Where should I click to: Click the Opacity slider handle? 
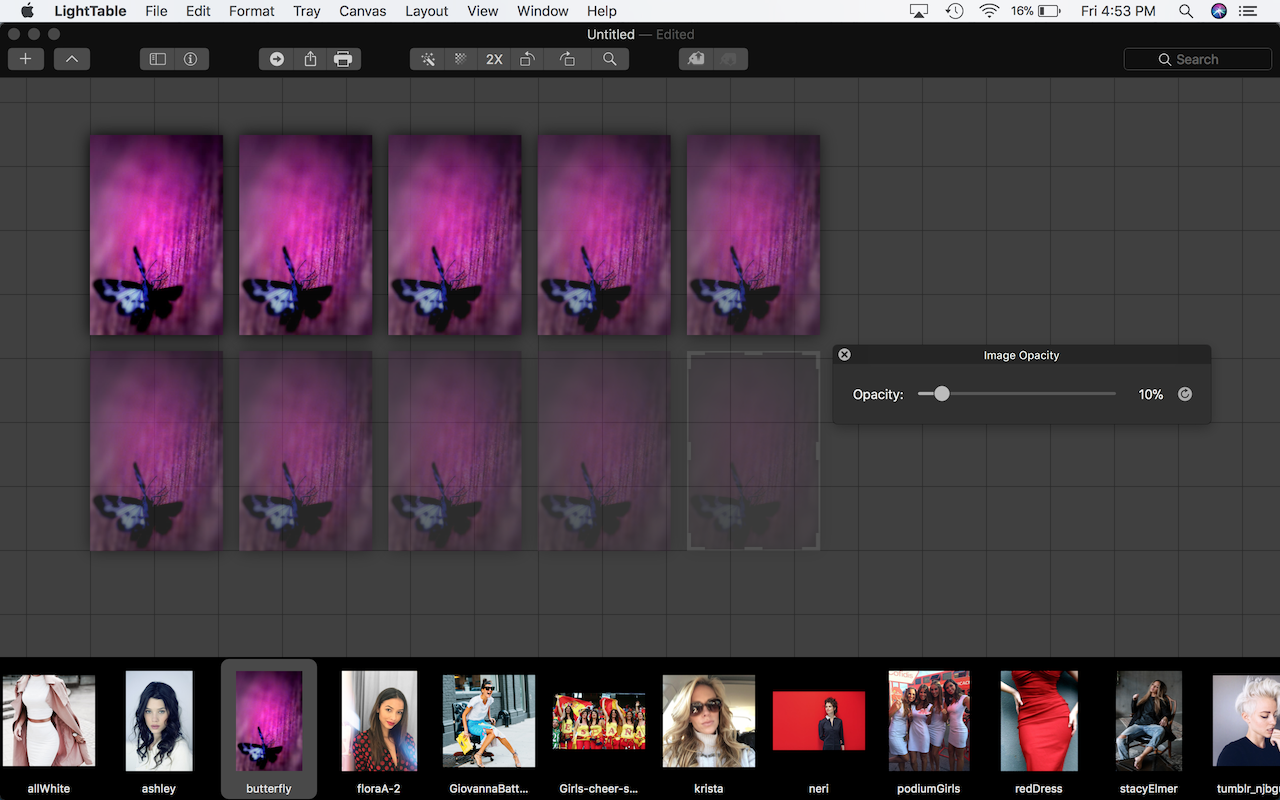(941, 394)
